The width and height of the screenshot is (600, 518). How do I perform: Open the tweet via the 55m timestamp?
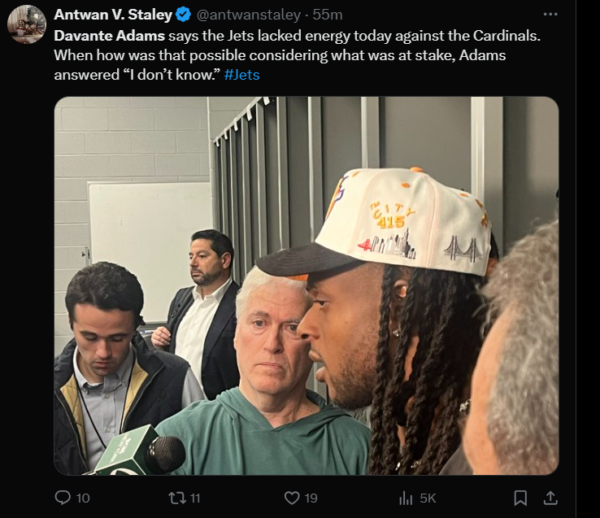pos(328,15)
